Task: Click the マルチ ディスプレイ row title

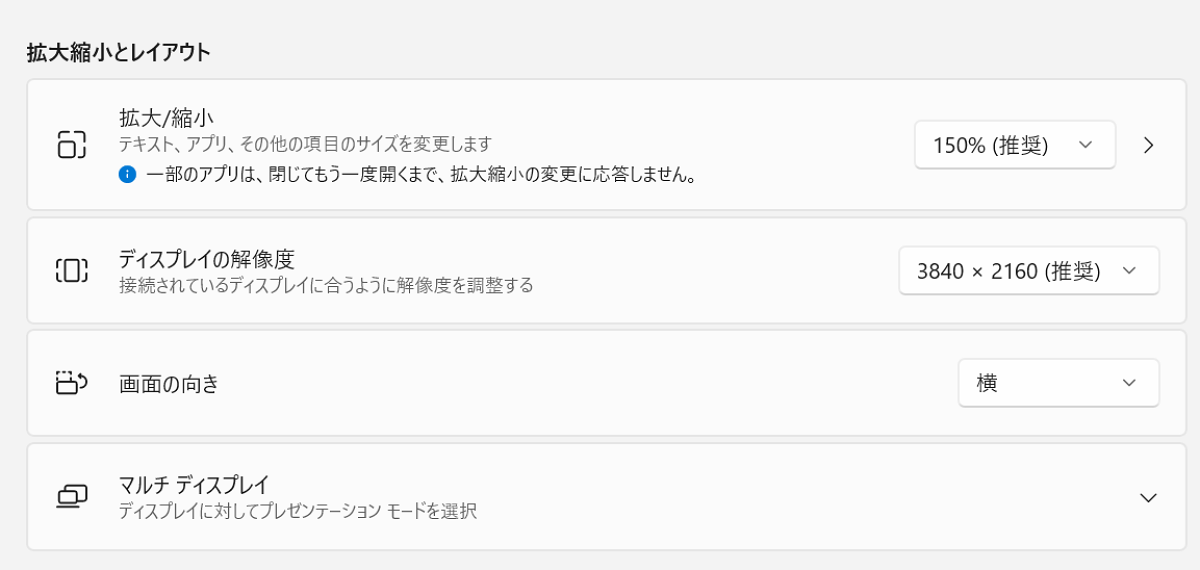Action: point(194,485)
